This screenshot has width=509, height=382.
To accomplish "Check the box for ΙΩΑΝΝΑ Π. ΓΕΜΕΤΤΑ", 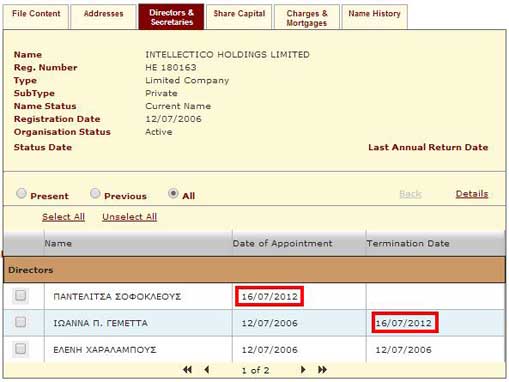I will coord(20,322).
